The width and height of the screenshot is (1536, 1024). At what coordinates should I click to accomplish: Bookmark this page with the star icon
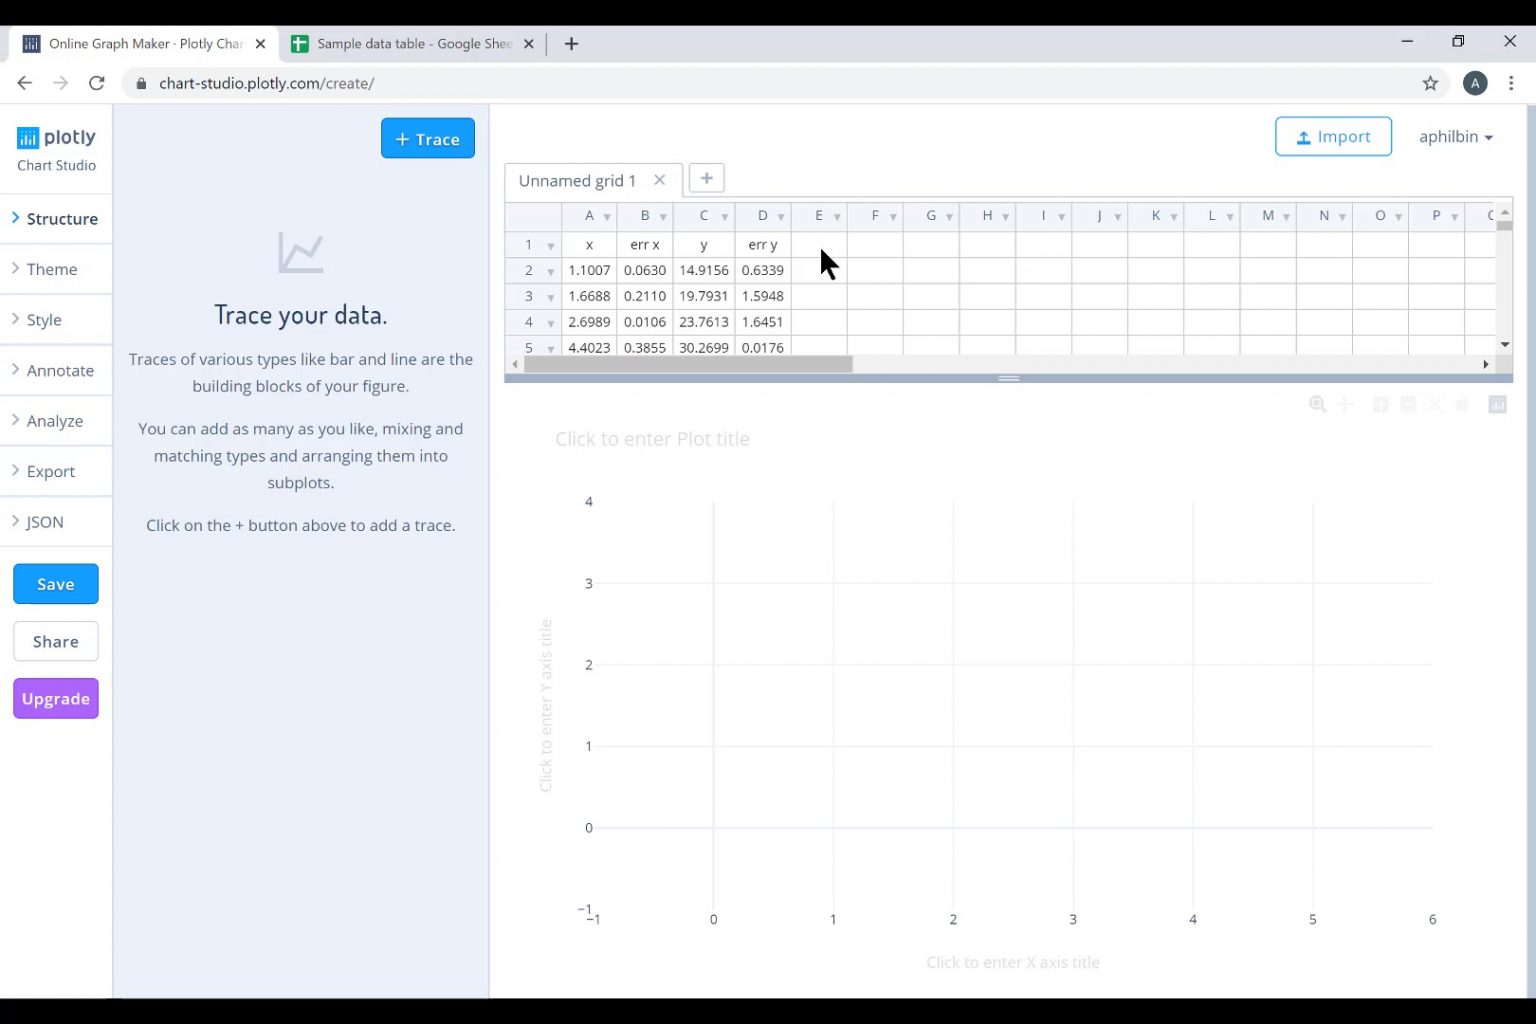1432,83
